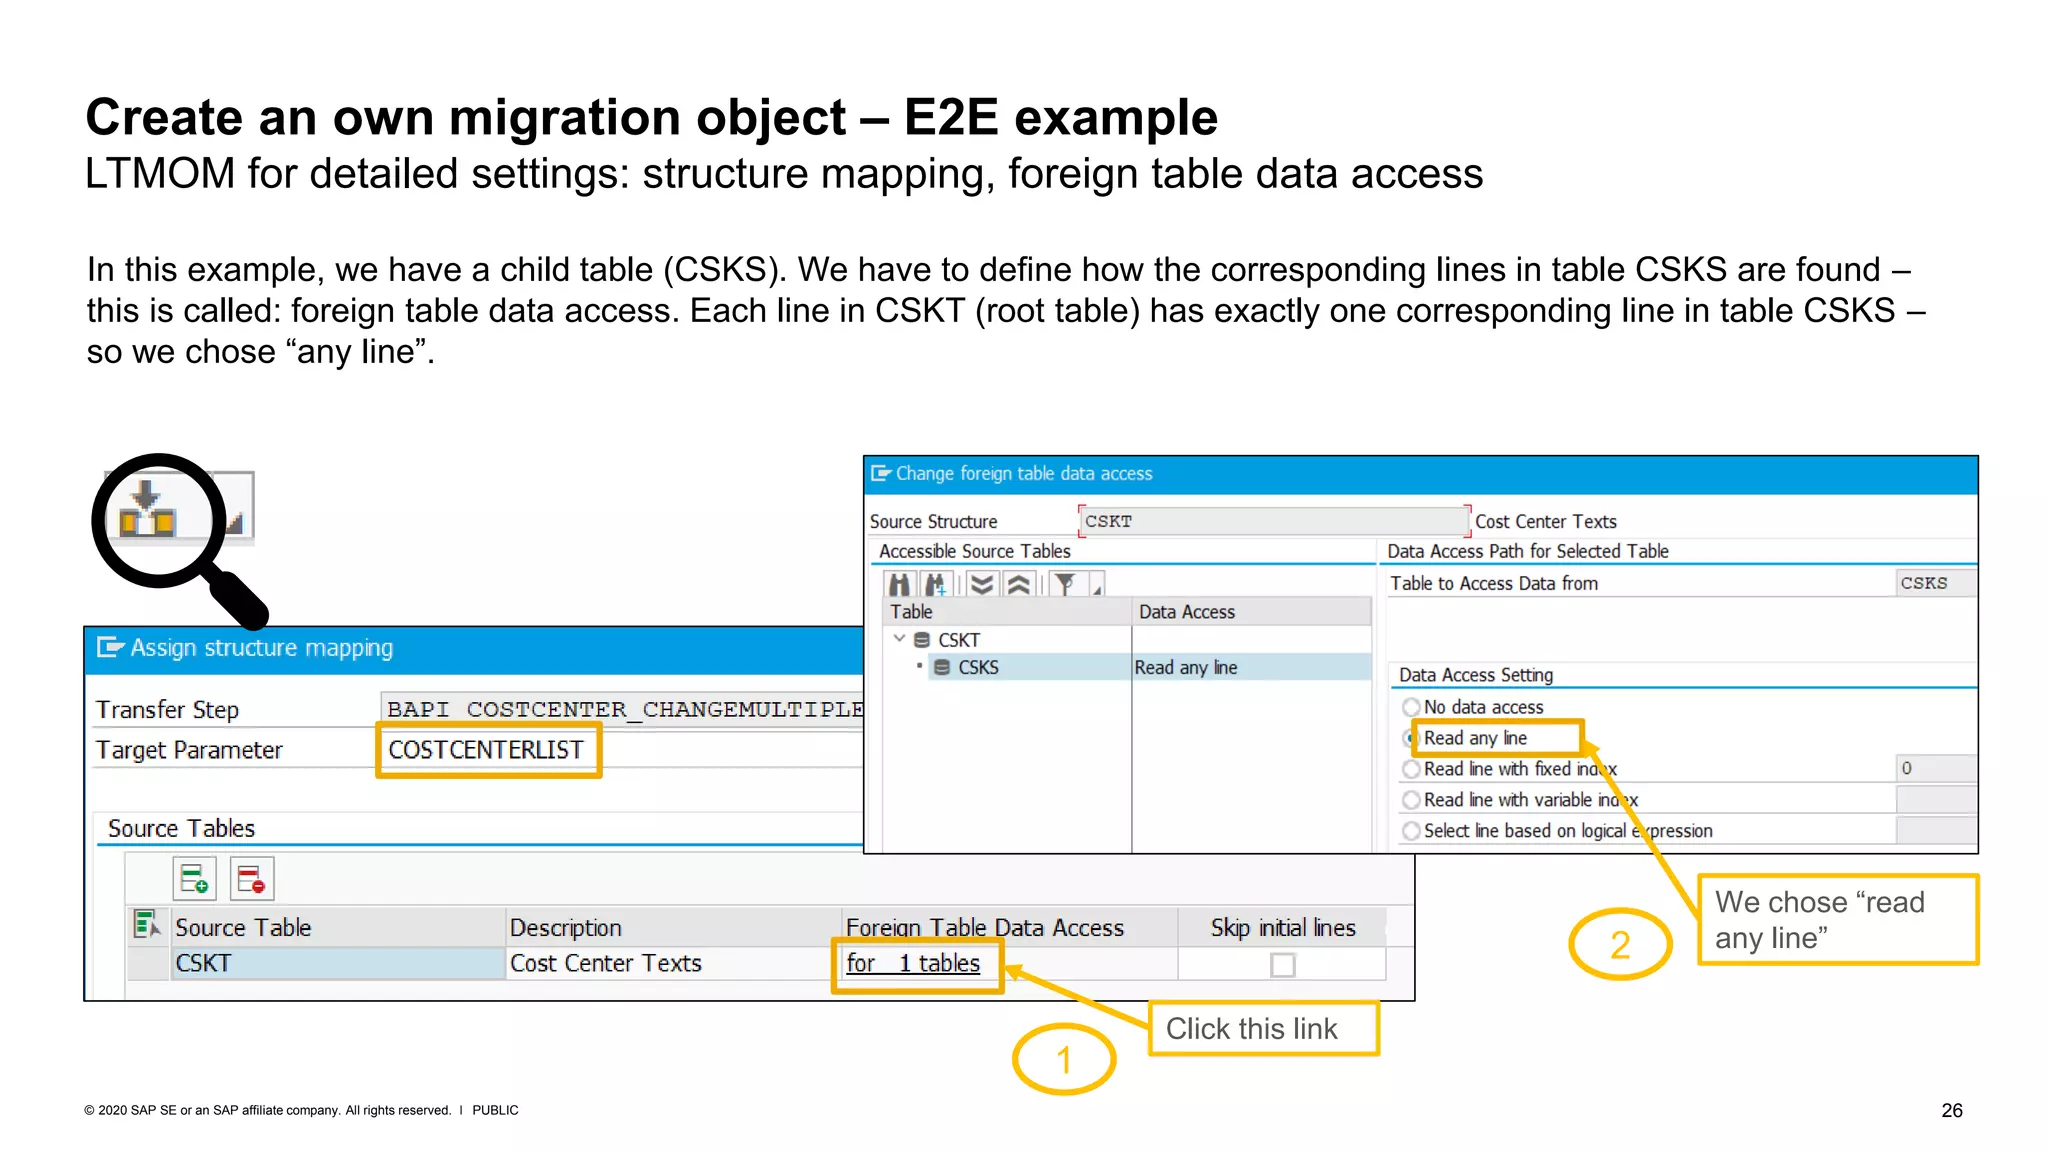The height and width of the screenshot is (1152, 2048).
Task: Click the Collapse All double-chevron-up icon
Action: point(1018,584)
